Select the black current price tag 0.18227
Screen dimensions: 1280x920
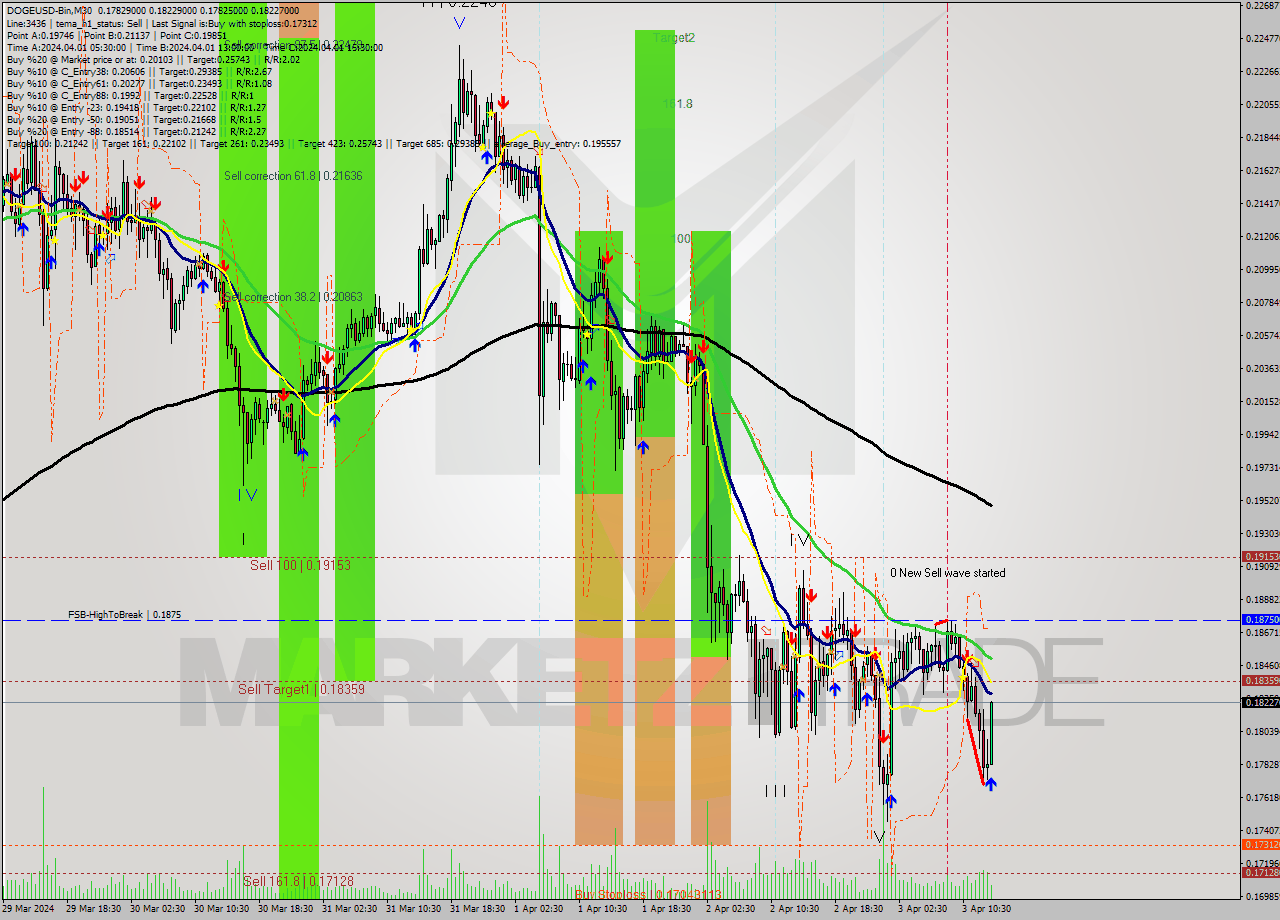pyautogui.click(x=1260, y=702)
